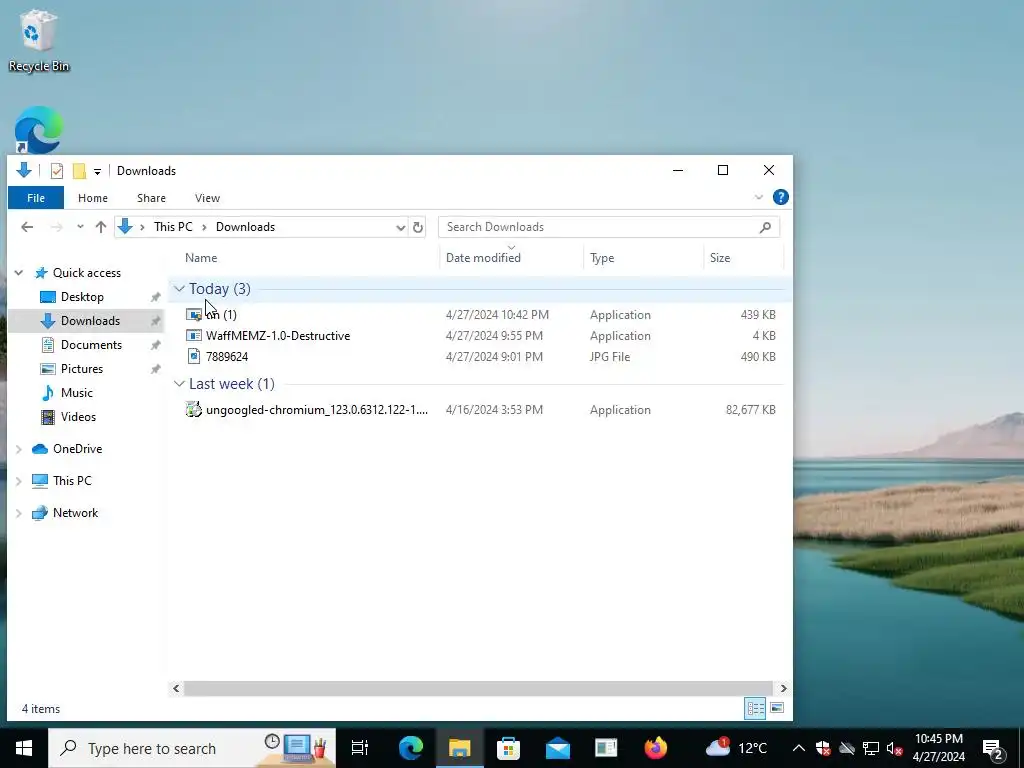Viewport: 1024px width, 768px height.
Task: Open the news app taskbar icon
Action: click(606, 748)
